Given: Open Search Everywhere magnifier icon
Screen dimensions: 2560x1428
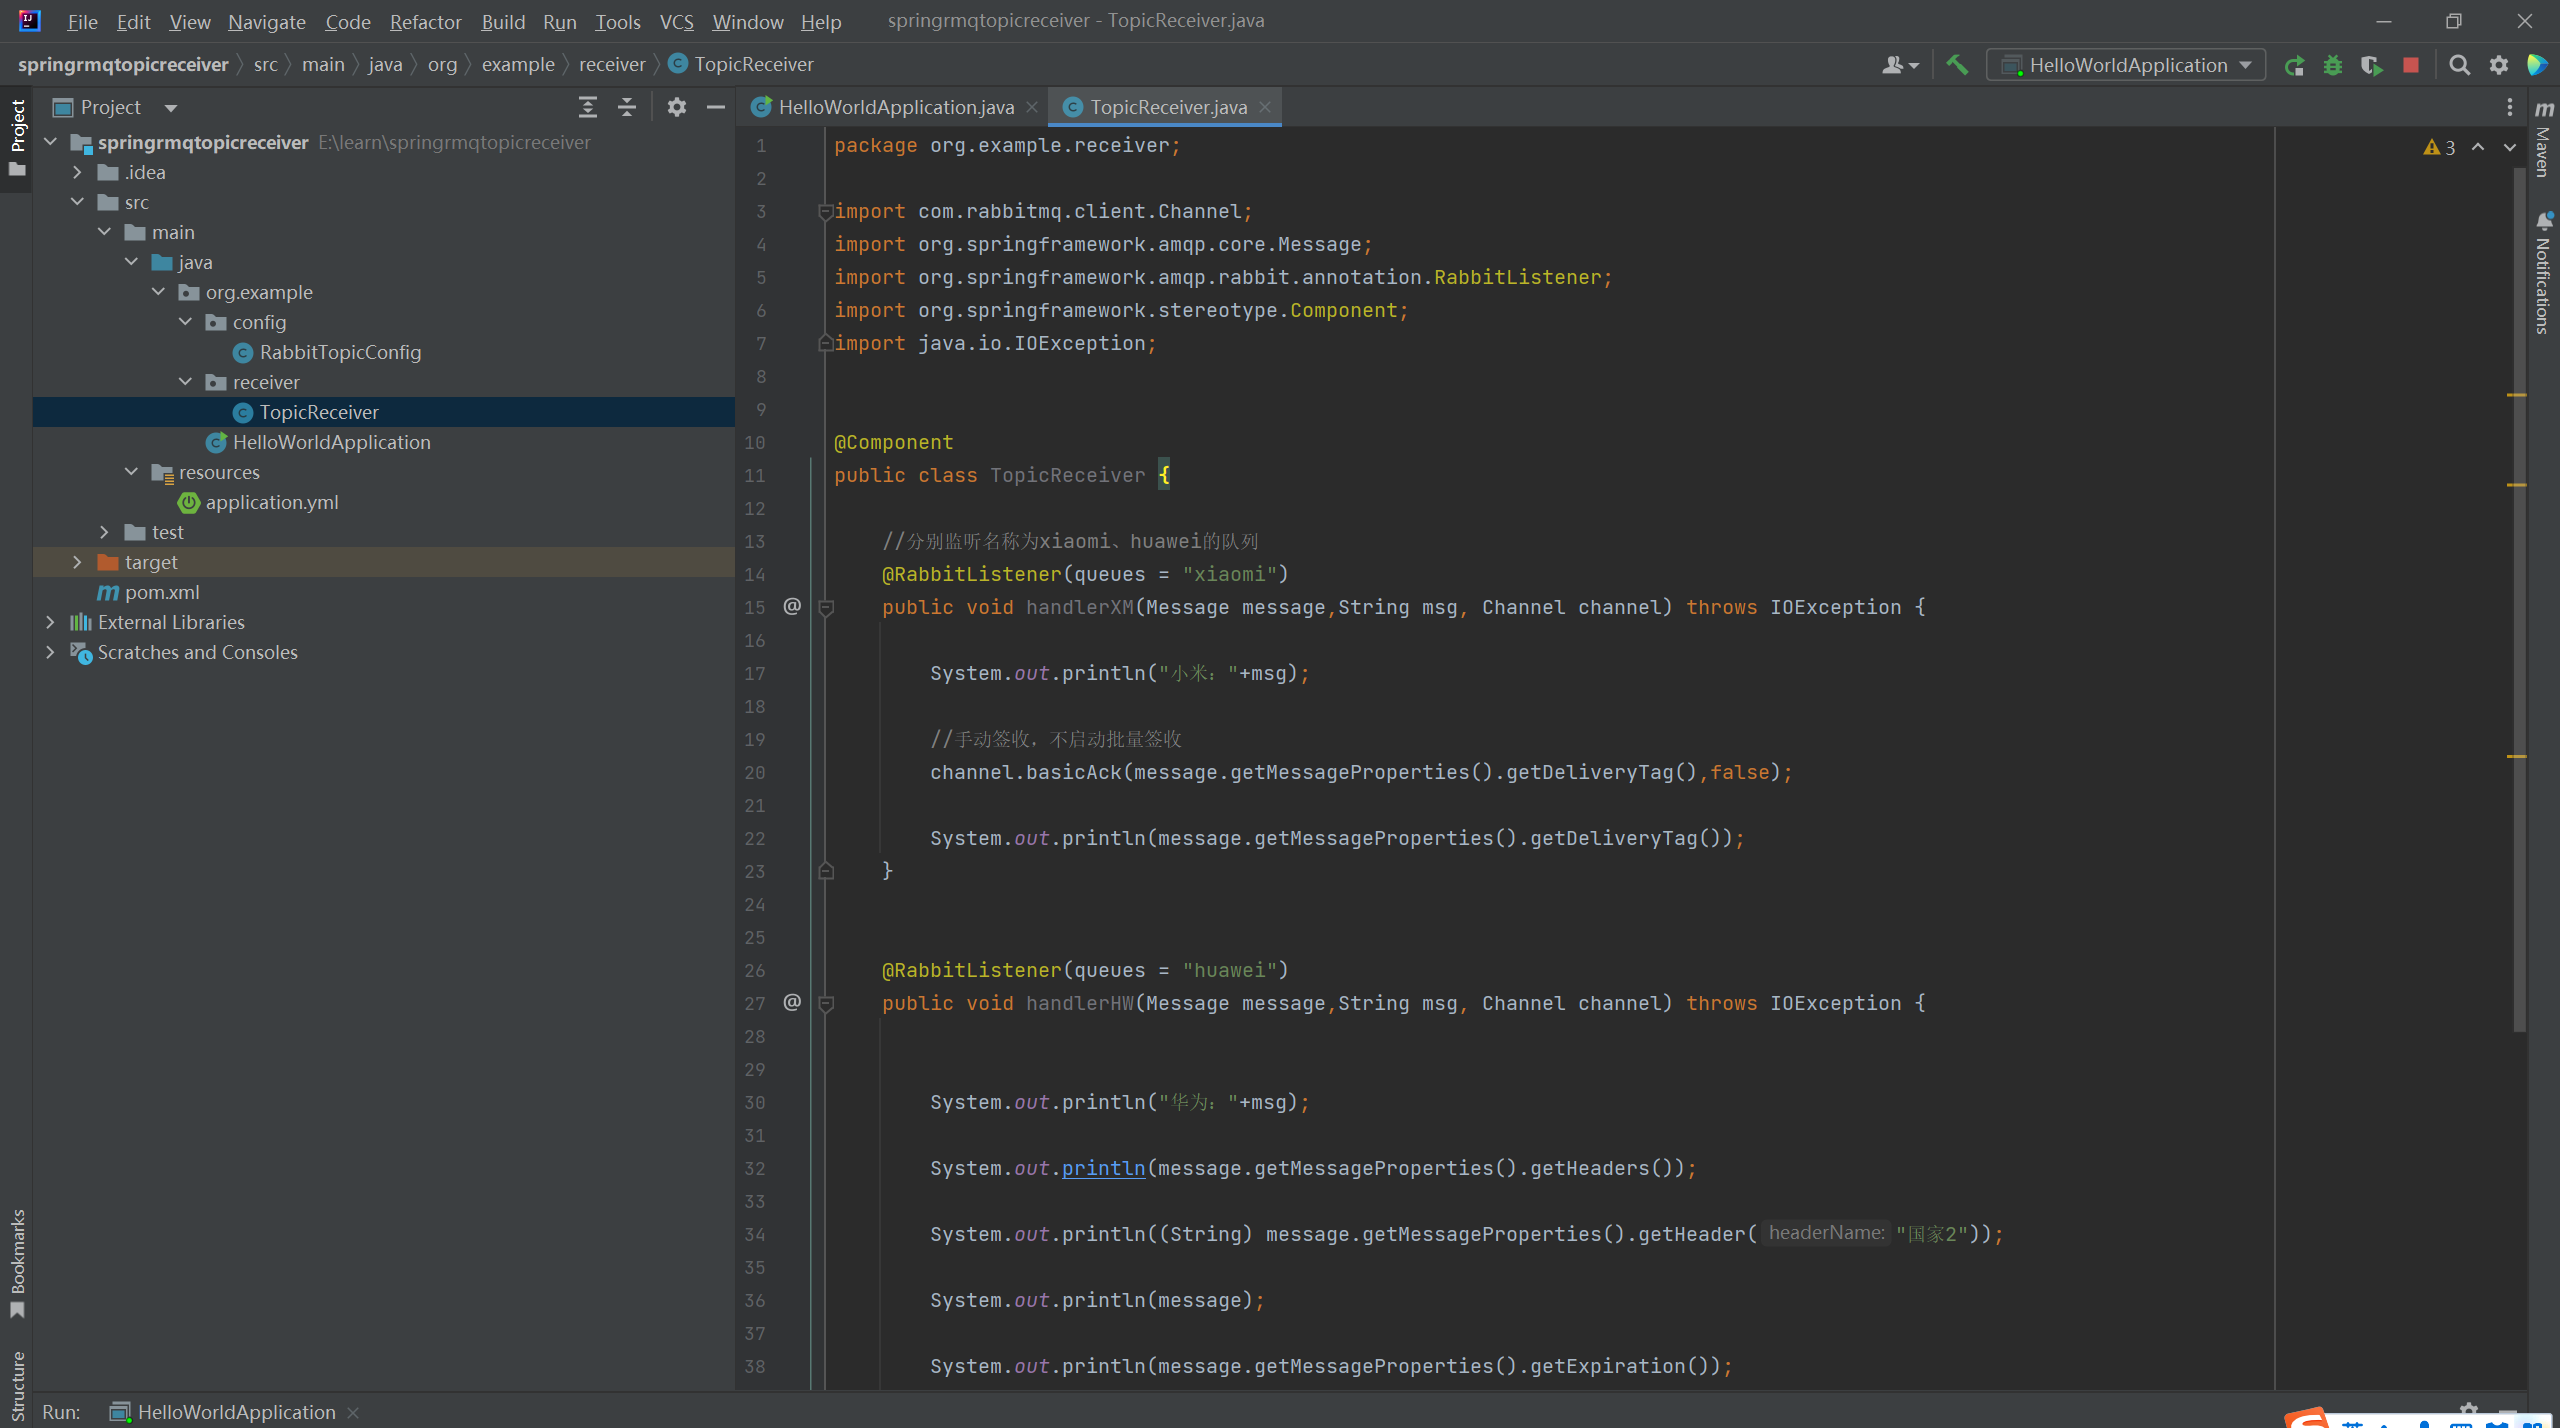Looking at the screenshot, I should [2459, 65].
